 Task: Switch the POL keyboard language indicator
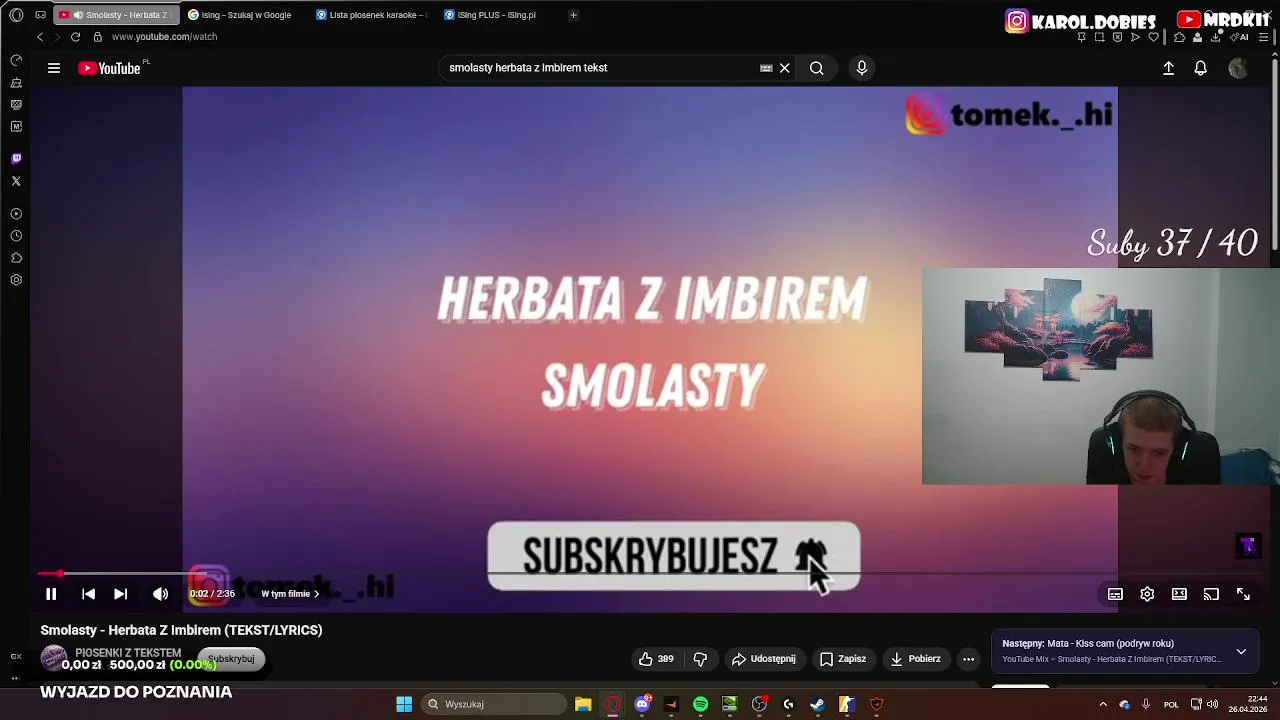pyautogui.click(x=1171, y=704)
